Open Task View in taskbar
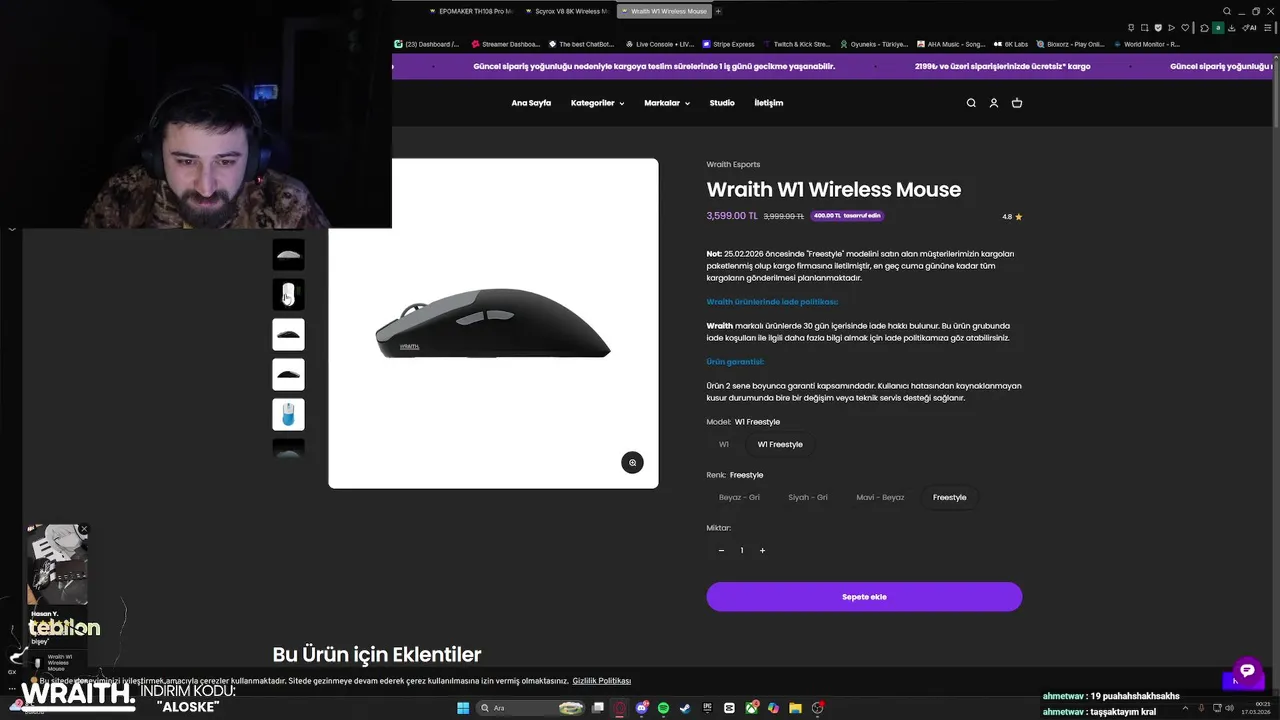The height and width of the screenshot is (720, 1280). pos(597,708)
